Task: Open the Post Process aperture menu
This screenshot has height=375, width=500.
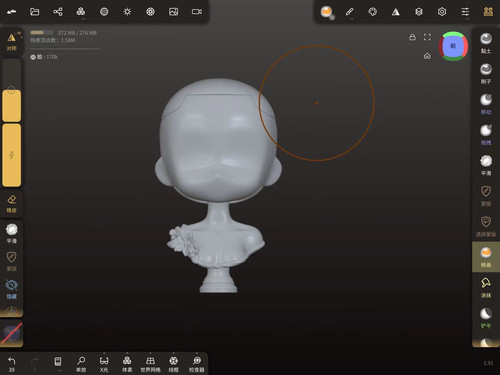Action: point(150,12)
